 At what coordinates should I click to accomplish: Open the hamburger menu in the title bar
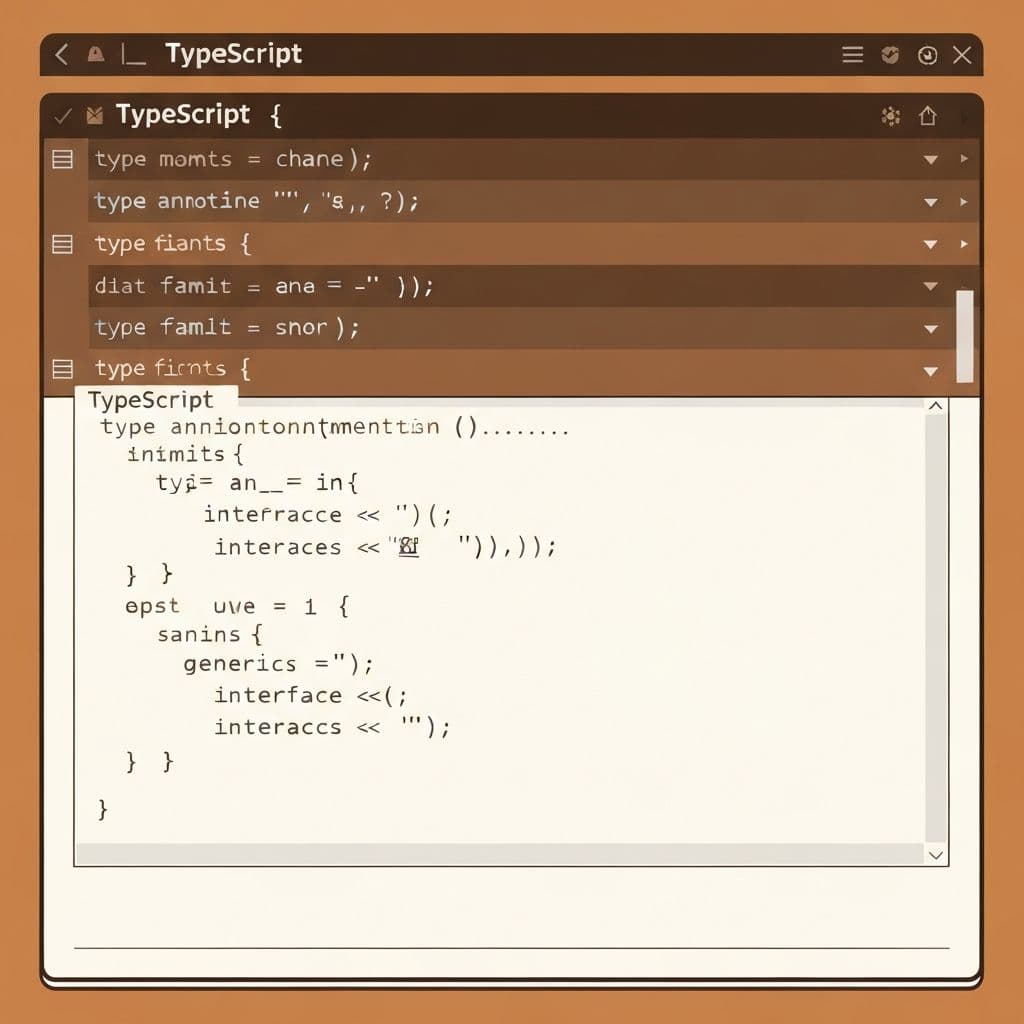(x=852, y=55)
